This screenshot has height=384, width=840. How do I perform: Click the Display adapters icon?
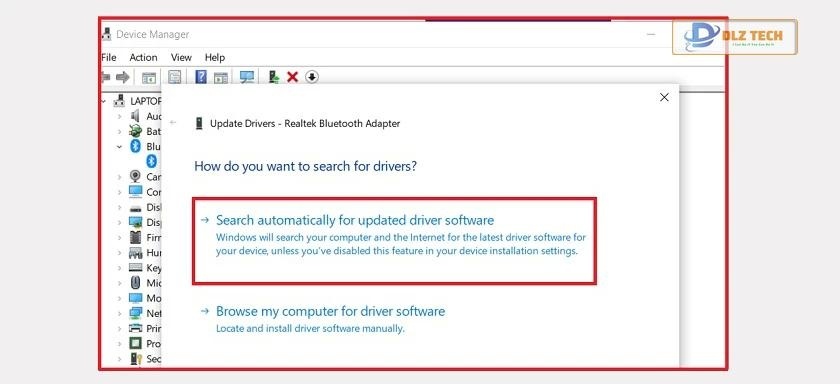pyautogui.click(x=136, y=222)
